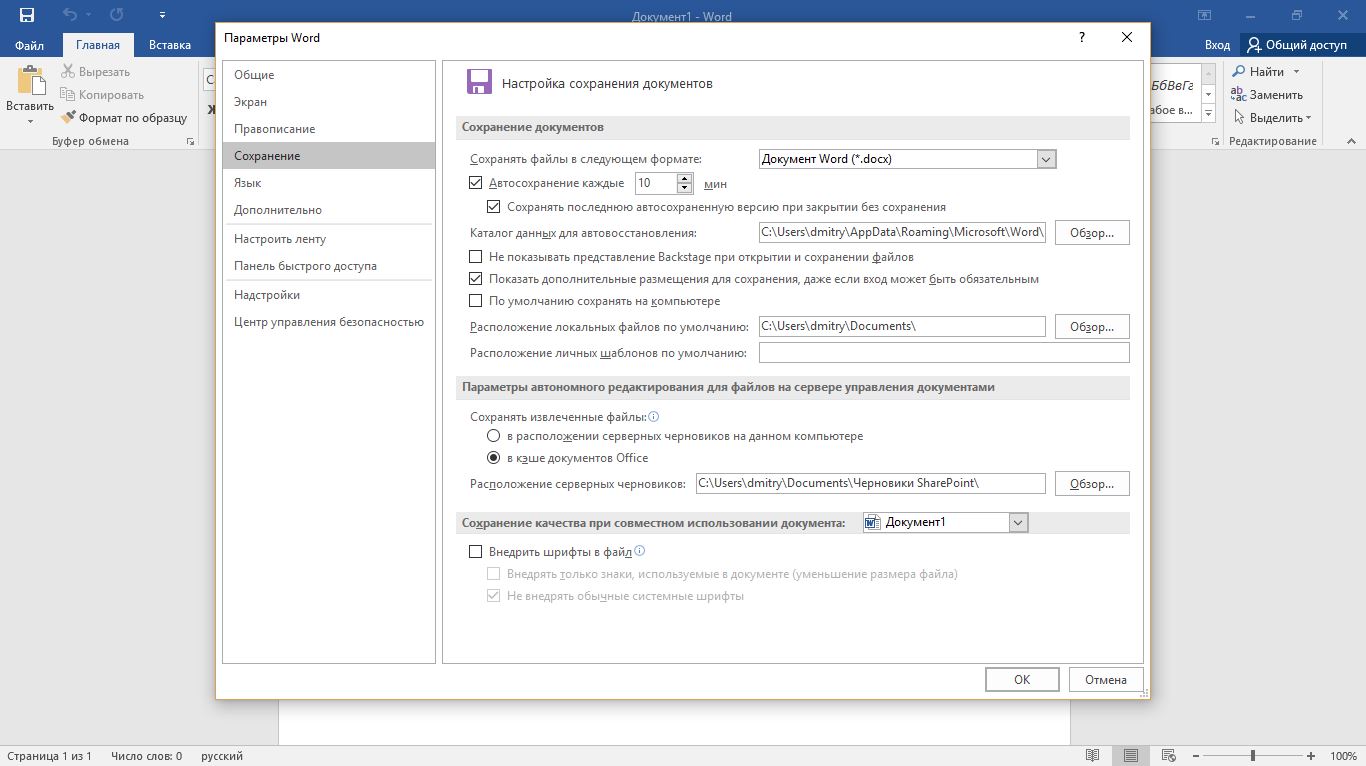Click Обзор next to Расположение серверных черновиков
Screen dimensions: 1366x766
click(x=1092, y=484)
